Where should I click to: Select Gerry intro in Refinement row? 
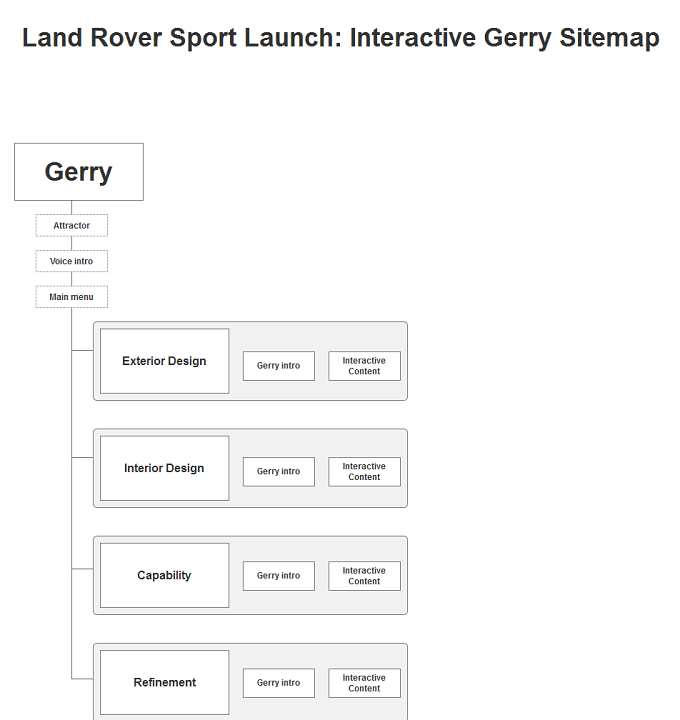click(x=279, y=683)
